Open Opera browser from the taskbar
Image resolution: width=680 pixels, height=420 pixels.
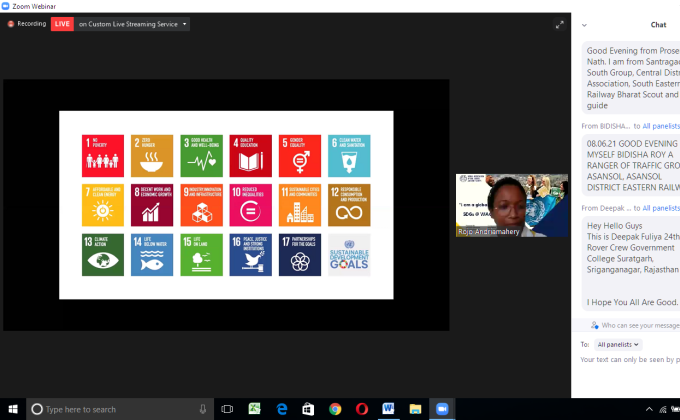361,409
